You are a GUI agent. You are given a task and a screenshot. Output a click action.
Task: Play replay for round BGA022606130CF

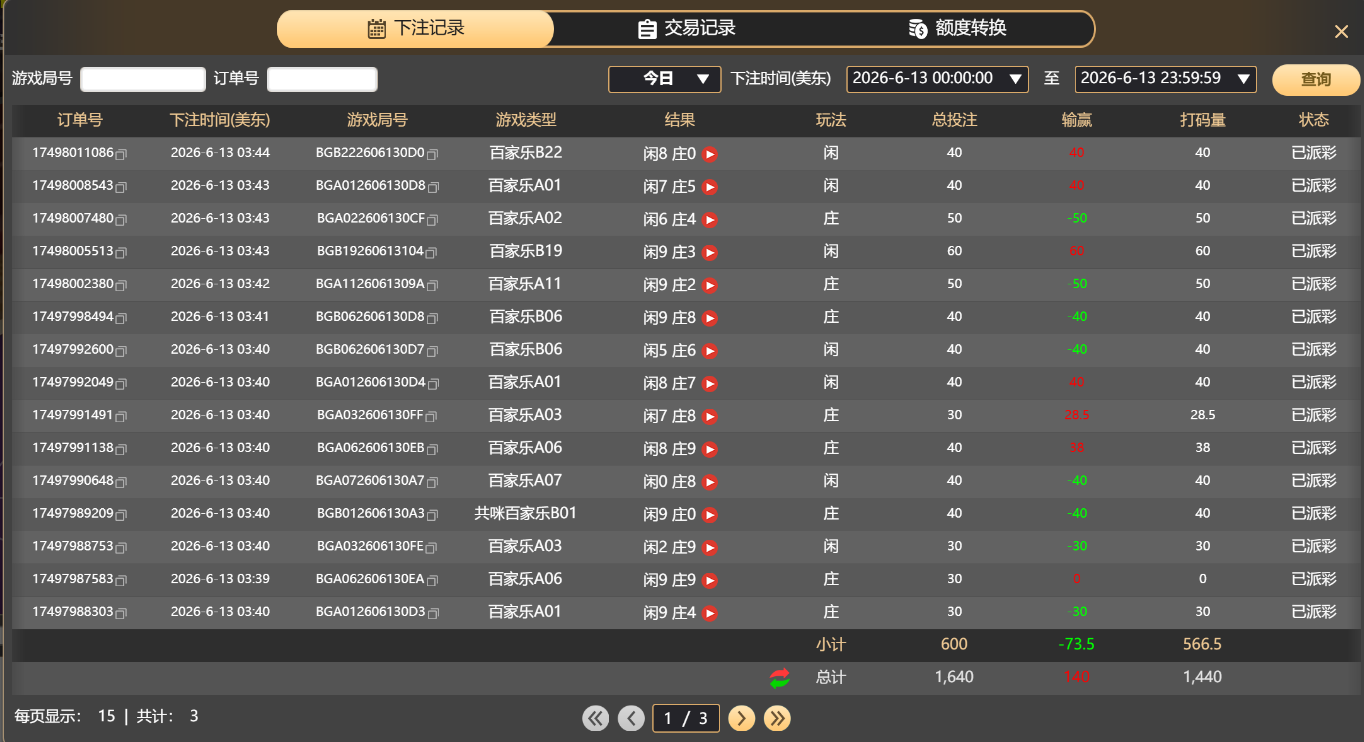[710, 220]
